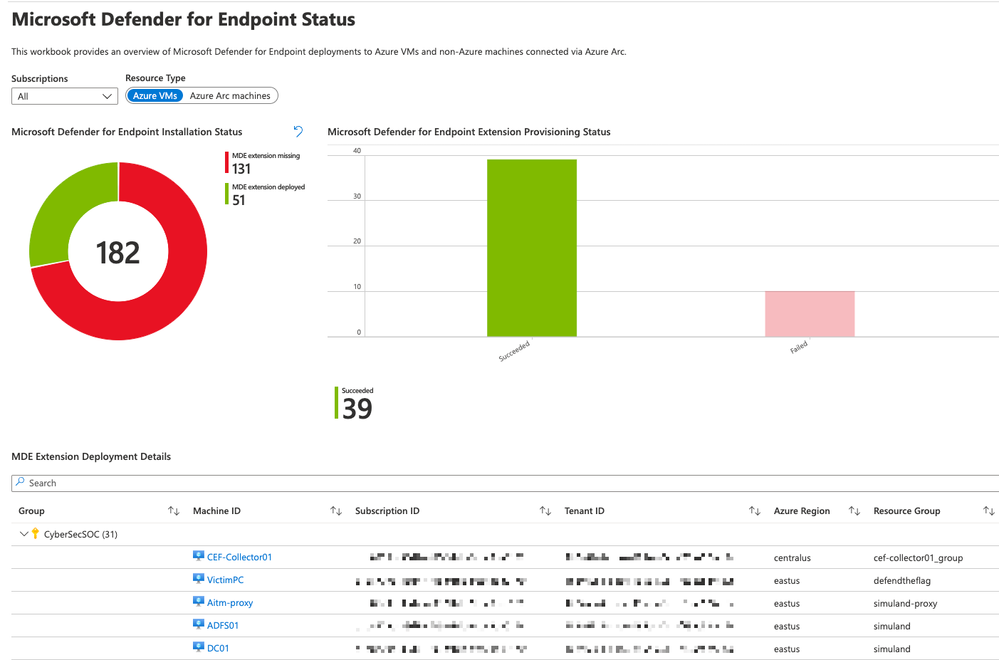The image size is (999, 660).
Task: Select the Azure VMs resource type
Action: pos(155,96)
